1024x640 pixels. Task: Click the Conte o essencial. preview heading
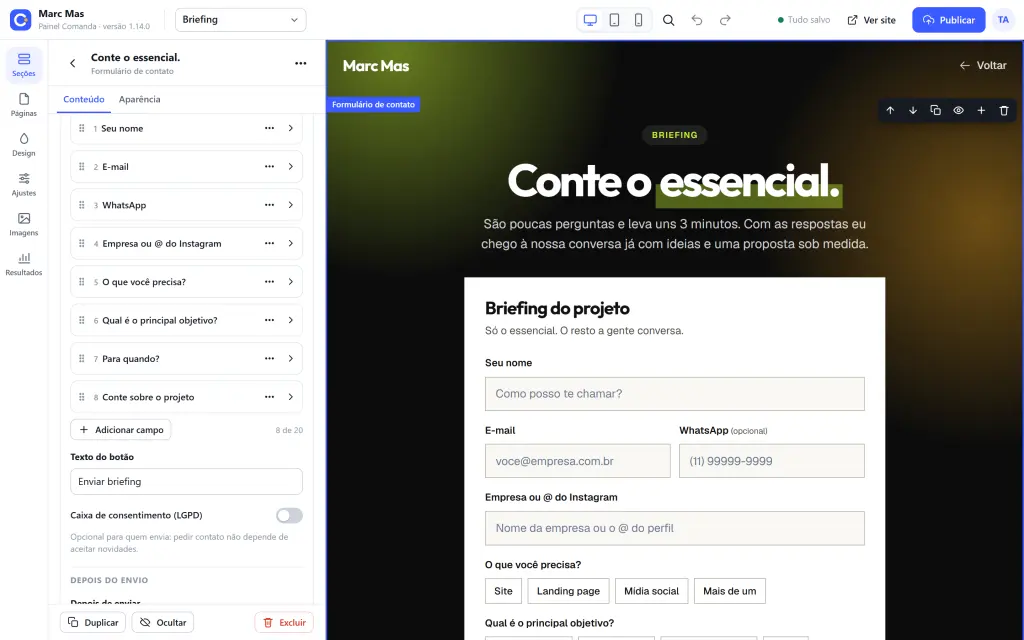pos(675,181)
